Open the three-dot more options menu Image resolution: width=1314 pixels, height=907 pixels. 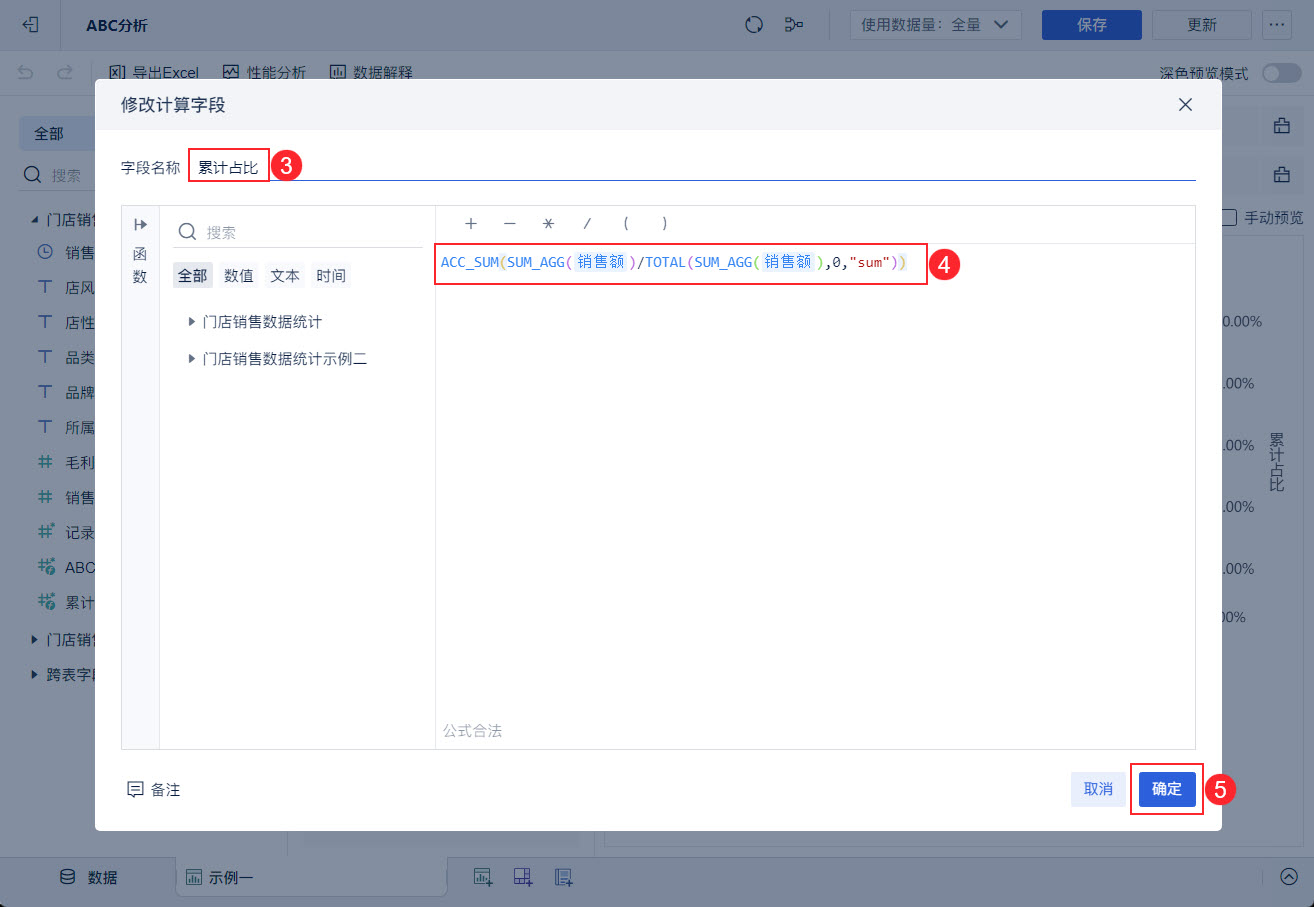1277,25
